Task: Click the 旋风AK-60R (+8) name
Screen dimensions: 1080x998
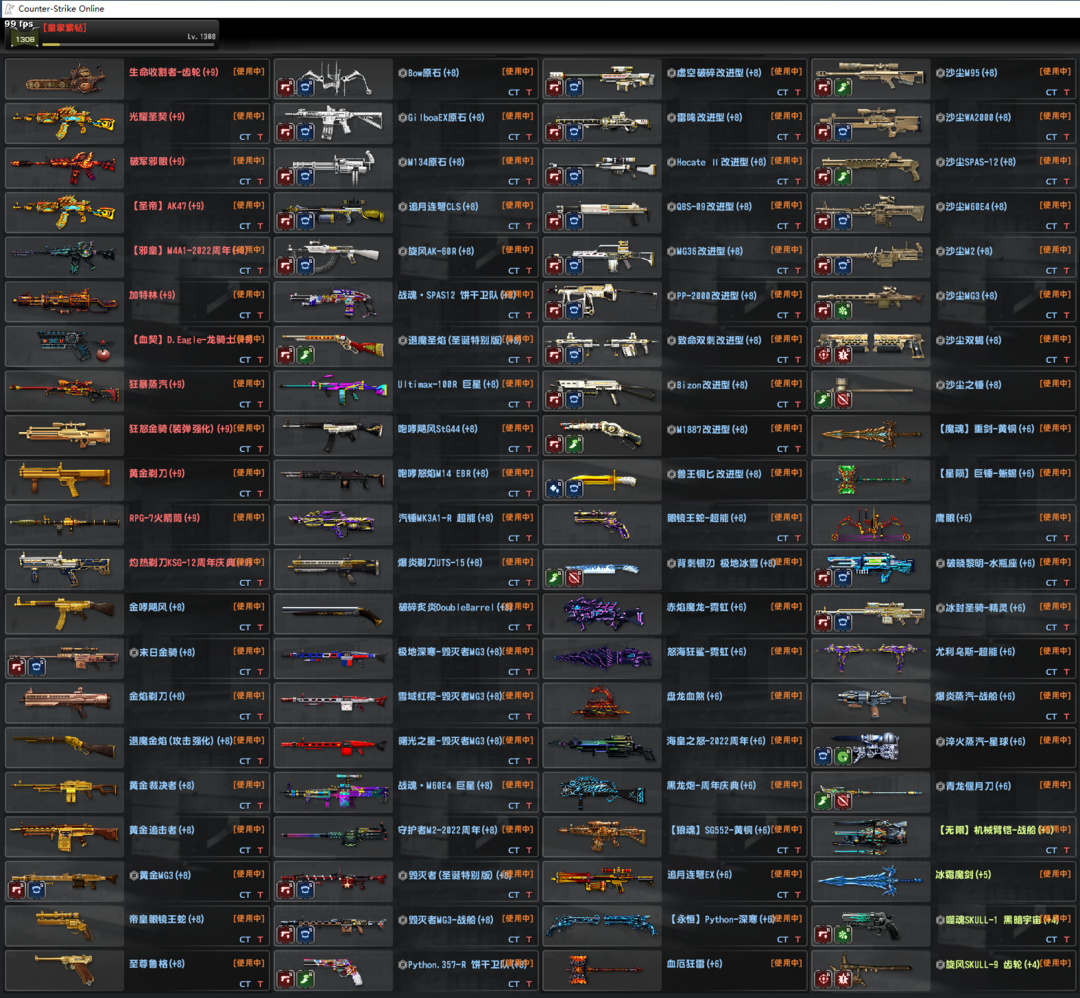Action: pyautogui.click(x=441, y=251)
